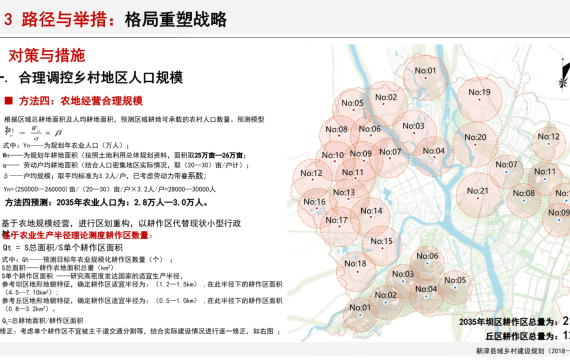Click the slide title 路径与举措
The width and height of the screenshot is (570, 360).
pyautogui.click(x=64, y=19)
